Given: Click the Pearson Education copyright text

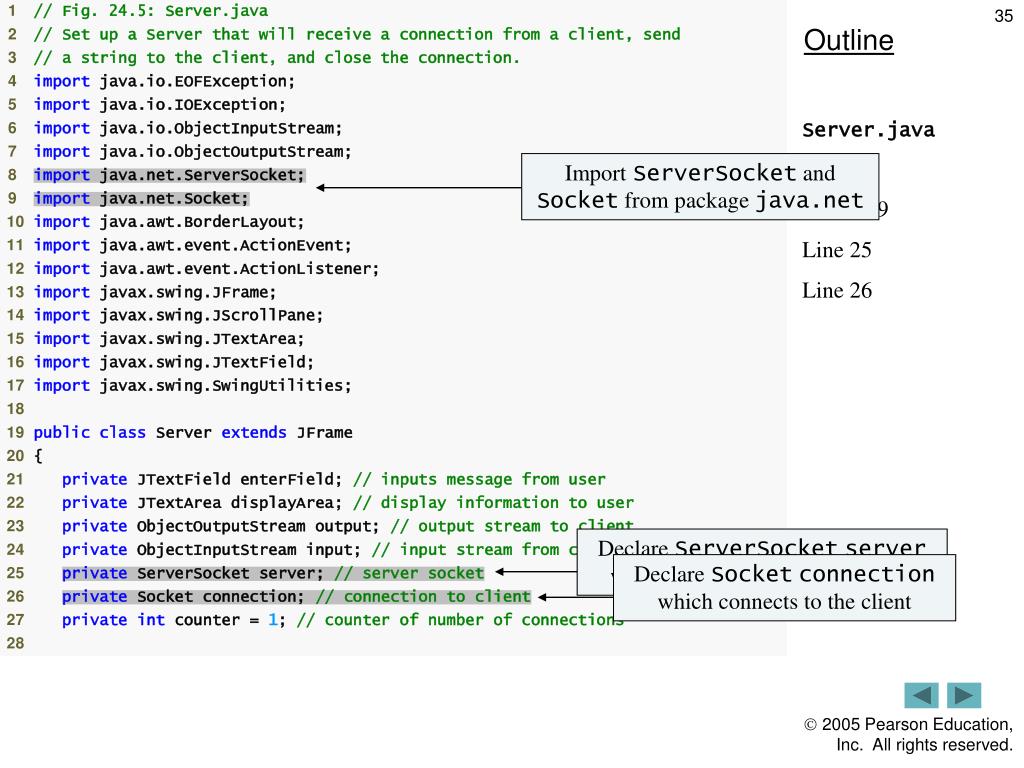Looking at the screenshot, I should pos(908,724).
